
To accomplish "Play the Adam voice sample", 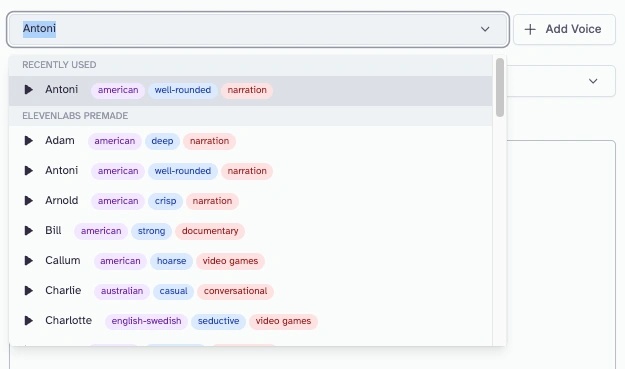I will click(x=28, y=141).
